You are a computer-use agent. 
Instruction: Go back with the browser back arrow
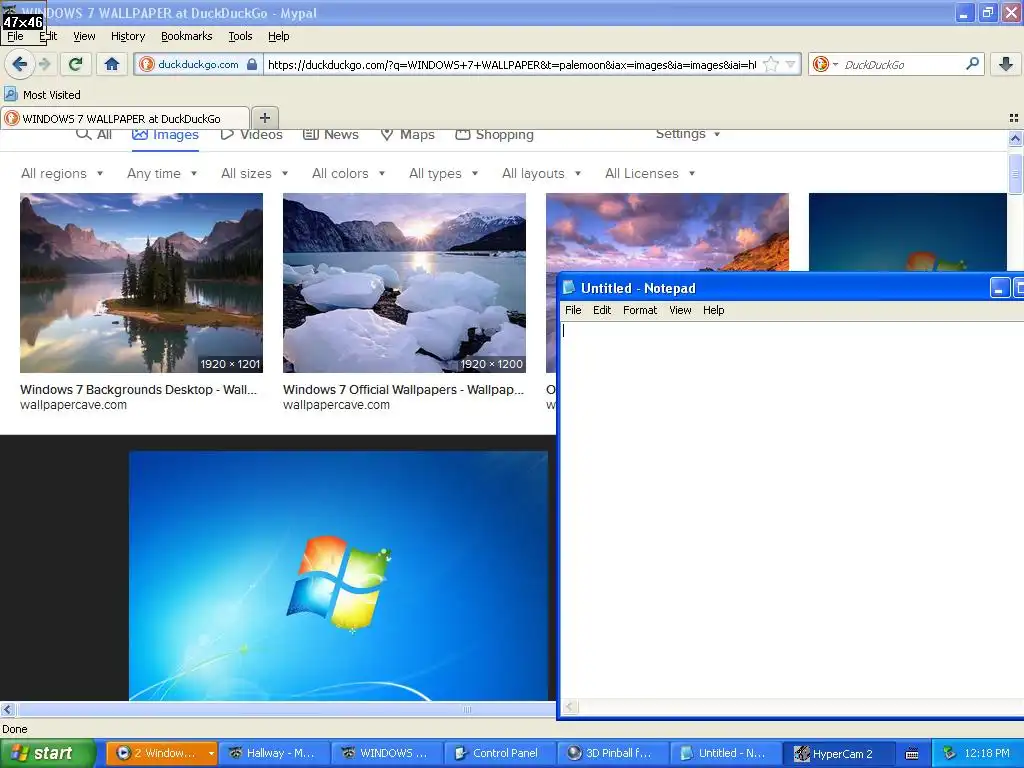click(x=20, y=64)
